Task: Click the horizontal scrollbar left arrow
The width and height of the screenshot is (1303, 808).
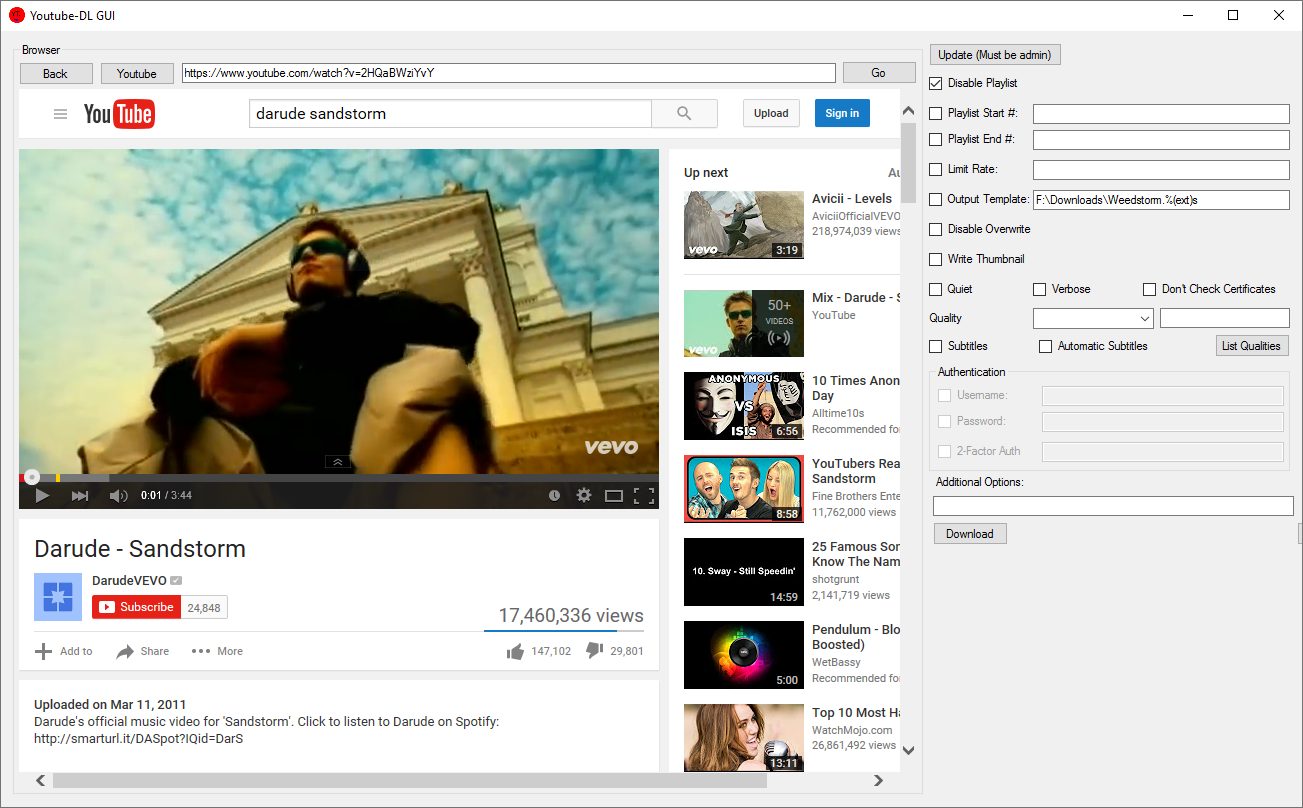Action: coord(41,780)
